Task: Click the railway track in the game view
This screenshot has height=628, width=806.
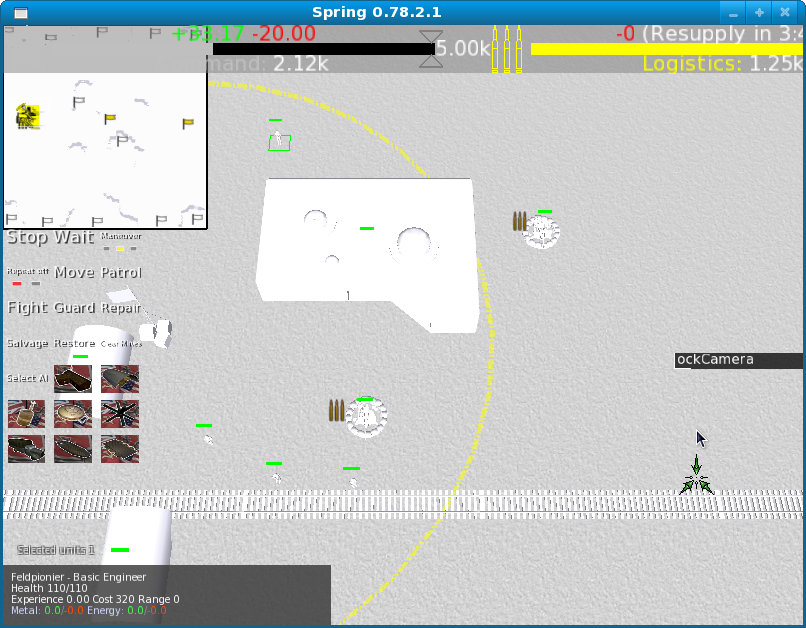Action: [x=403, y=504]
